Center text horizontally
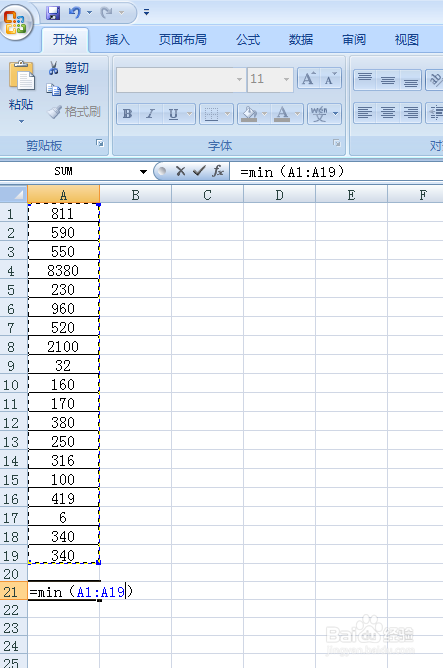443x668 pixels. point(388,113)
